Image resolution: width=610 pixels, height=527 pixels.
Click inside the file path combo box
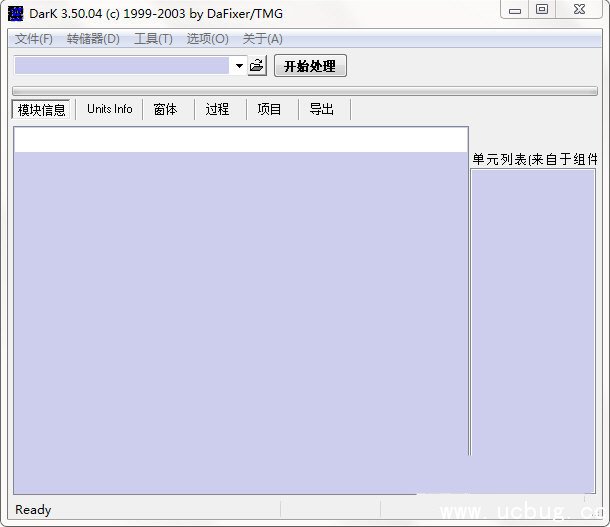(x=122, y=66)
